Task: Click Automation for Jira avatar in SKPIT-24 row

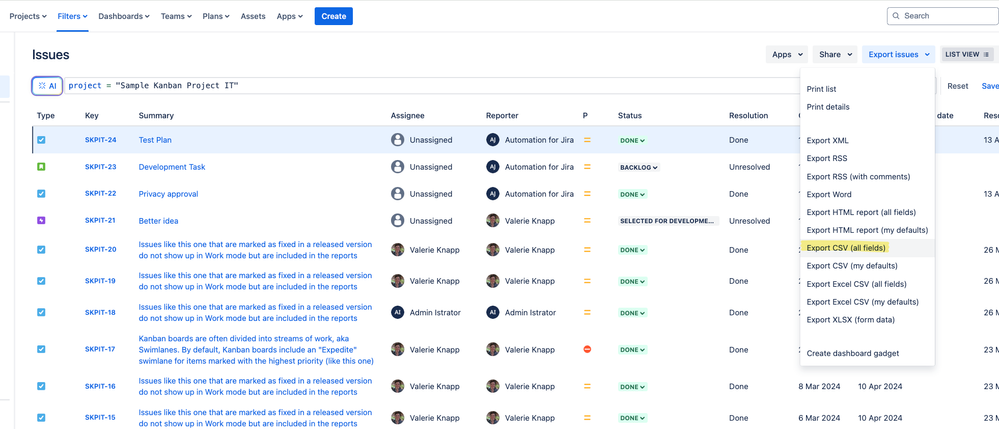Action: 492,140
